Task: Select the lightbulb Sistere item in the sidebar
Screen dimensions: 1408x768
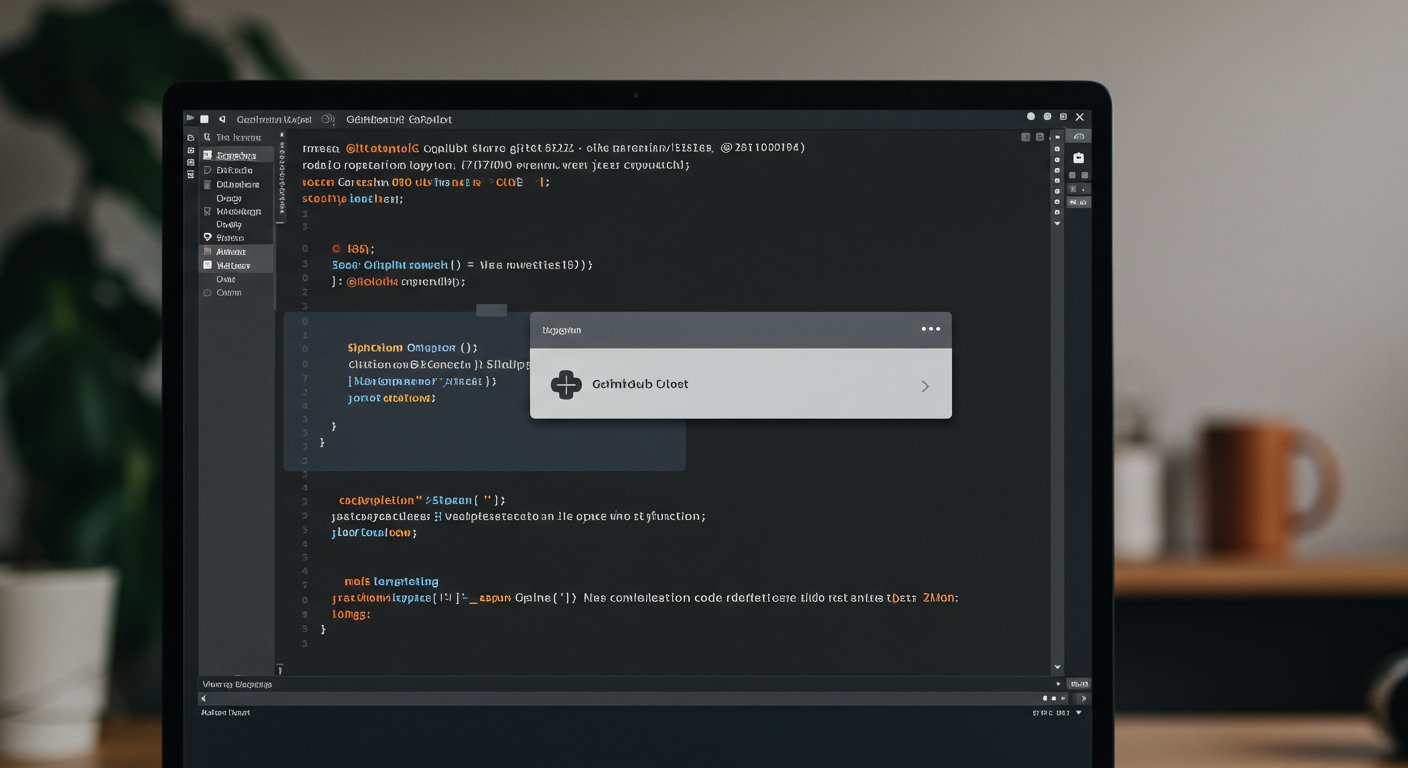Action: (x=237, y=237)
